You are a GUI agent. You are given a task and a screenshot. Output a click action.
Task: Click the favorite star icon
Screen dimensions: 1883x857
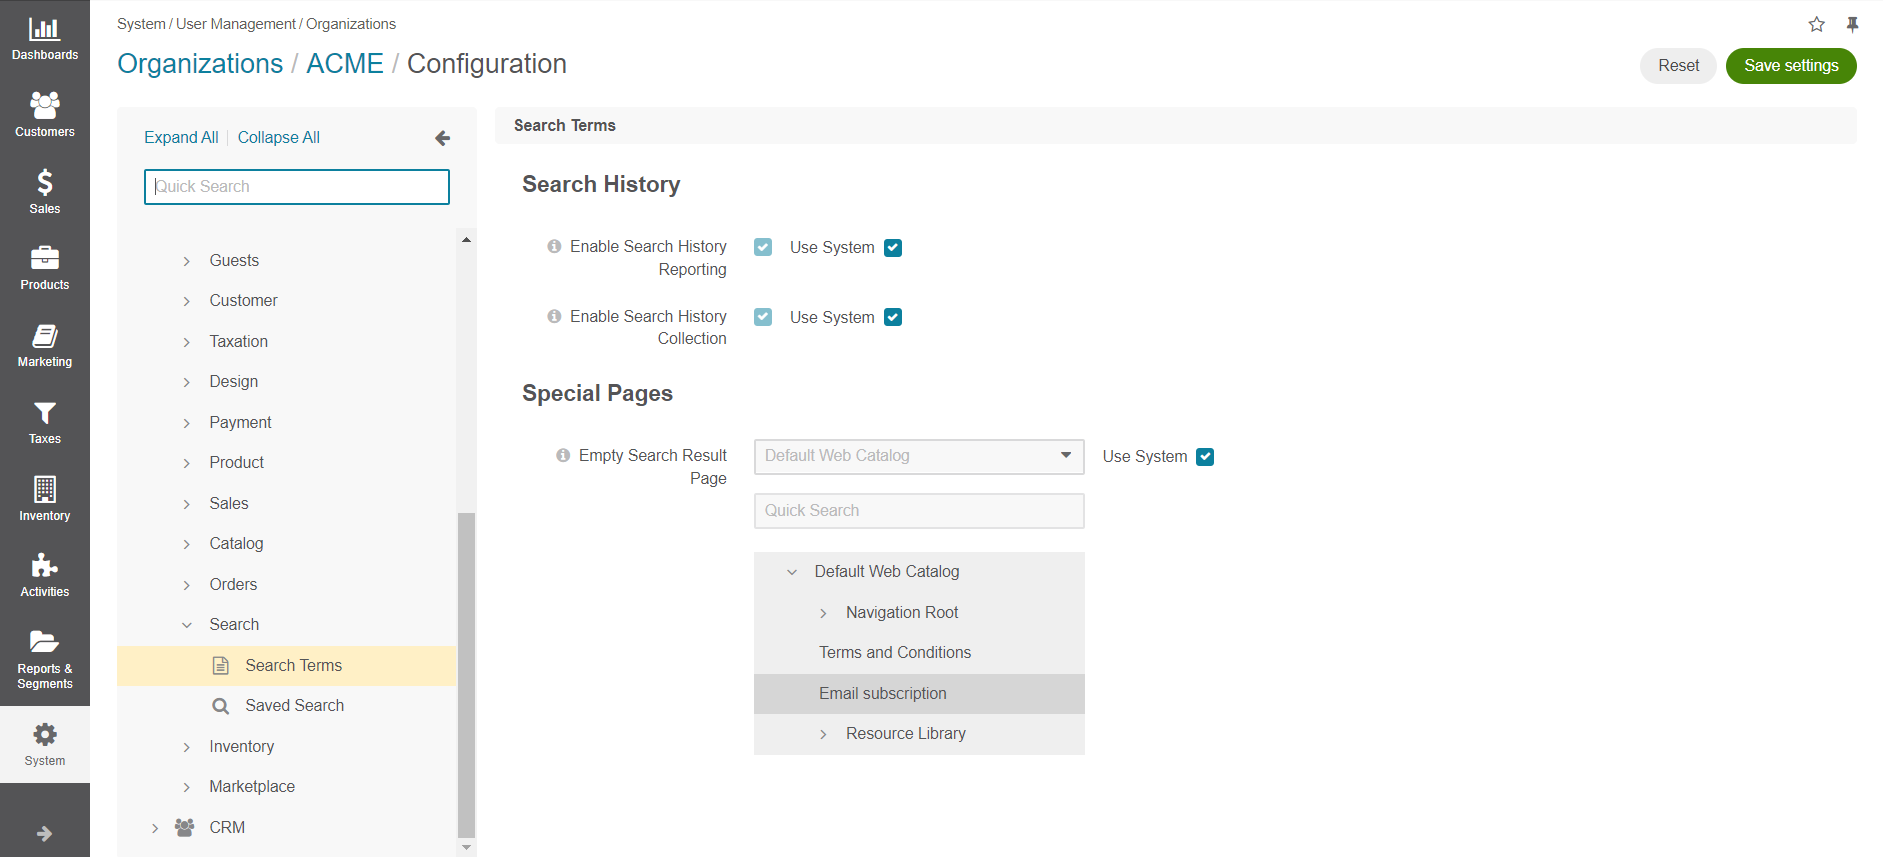pos(1816,24)
